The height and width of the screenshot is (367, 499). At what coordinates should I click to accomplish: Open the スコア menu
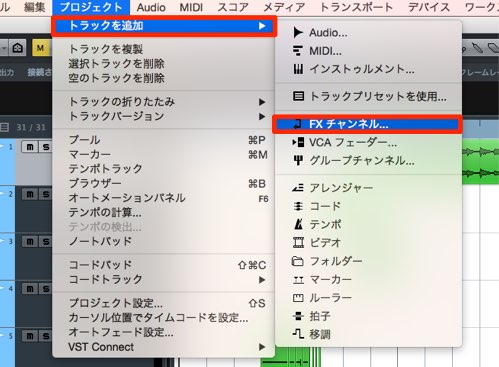233,7
